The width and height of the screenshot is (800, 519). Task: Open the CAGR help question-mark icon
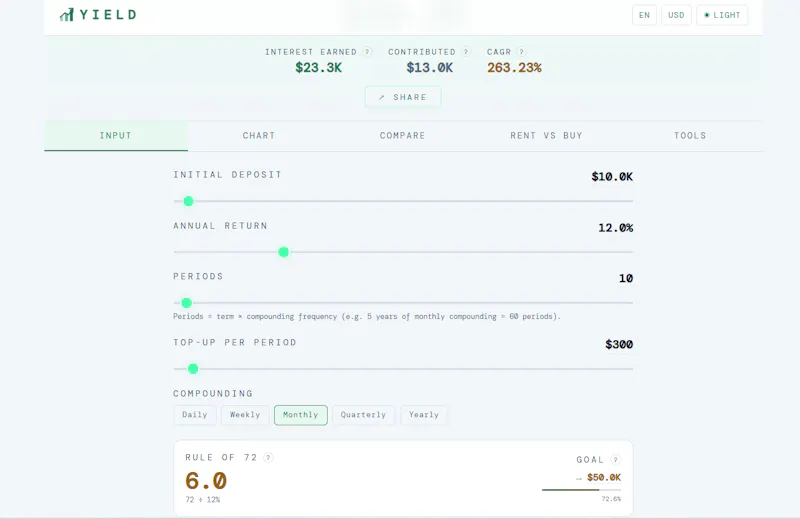point(521,52)
